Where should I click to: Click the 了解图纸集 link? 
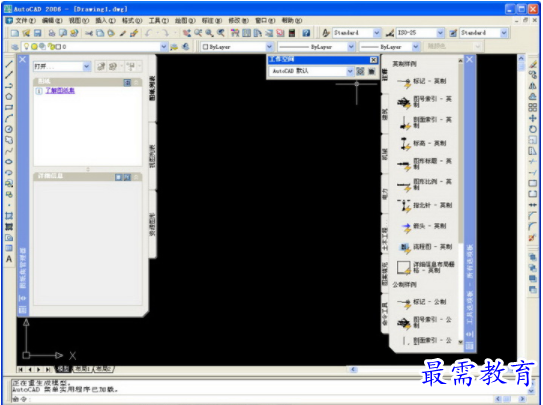pyautogui.click(x=60, y=91)
